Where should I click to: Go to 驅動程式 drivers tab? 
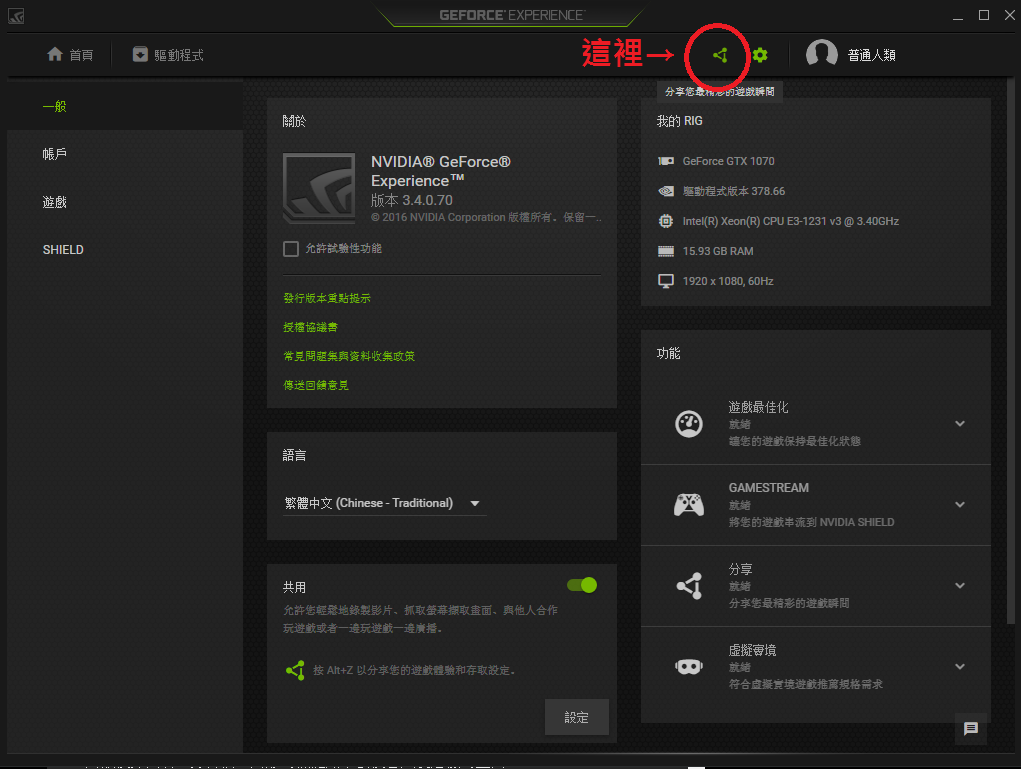click(x=168, y=55)
